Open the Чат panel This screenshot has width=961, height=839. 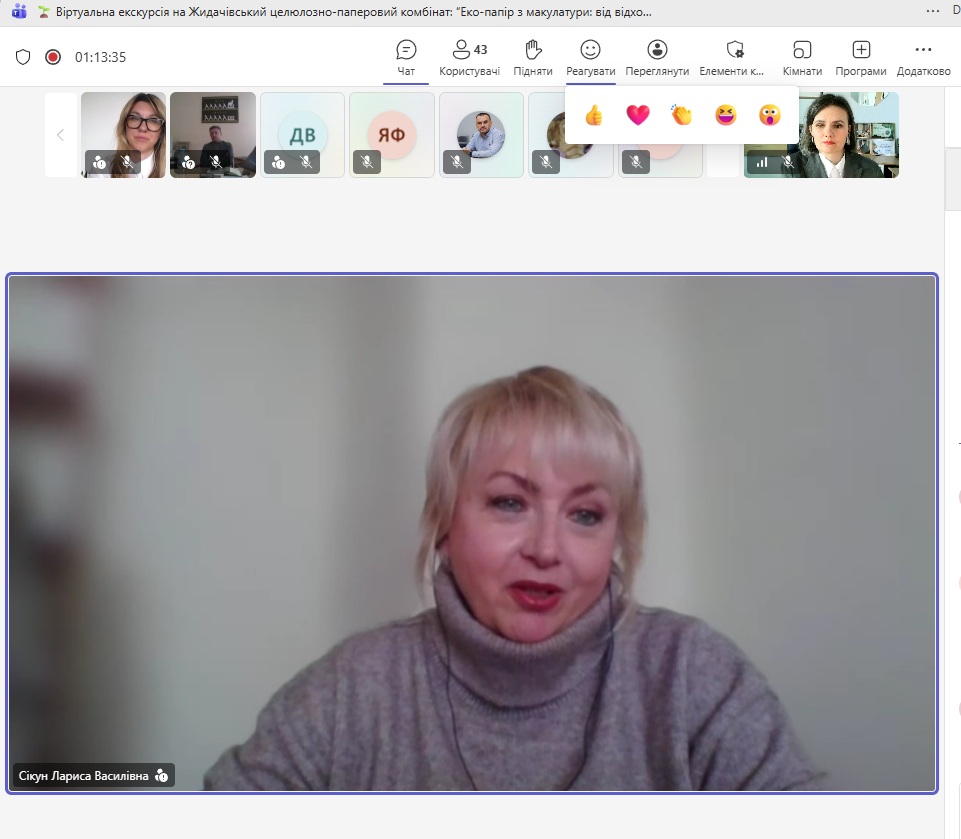coord(406,58)
